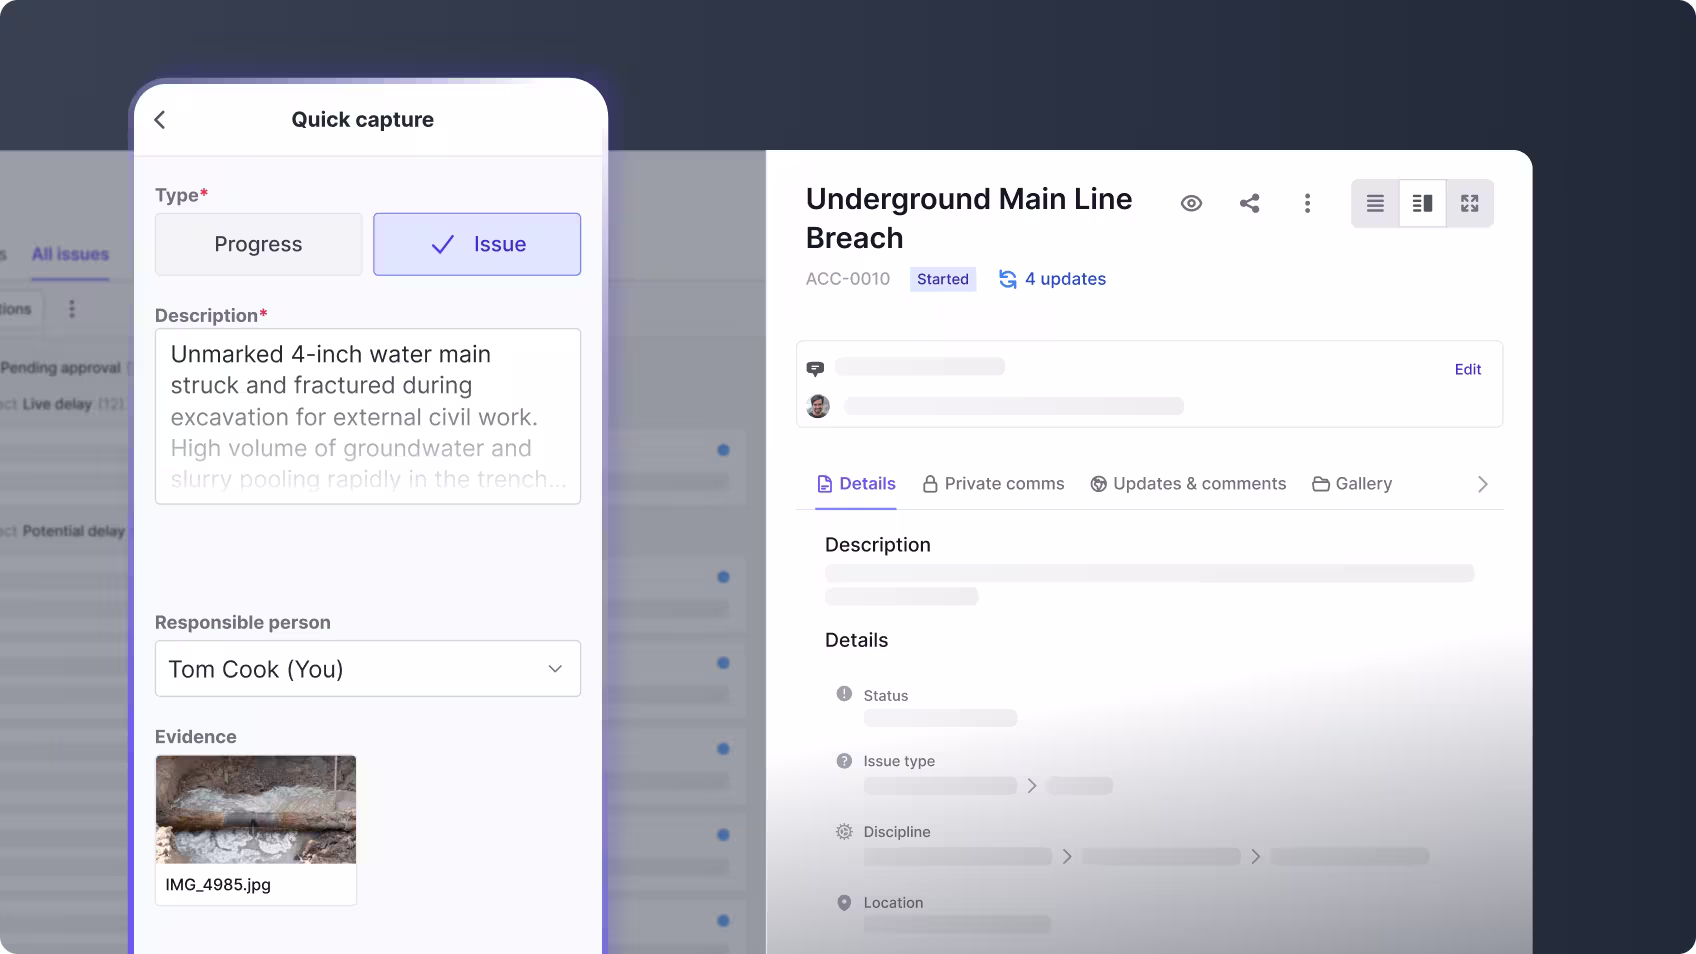Edit the issue description text field
This screenshot has height=954, width=1696.
point(368,416)
